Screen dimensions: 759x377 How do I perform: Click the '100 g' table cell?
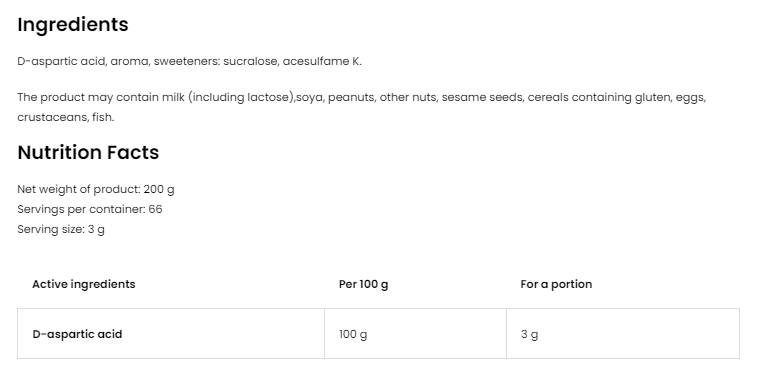point(353,334)
